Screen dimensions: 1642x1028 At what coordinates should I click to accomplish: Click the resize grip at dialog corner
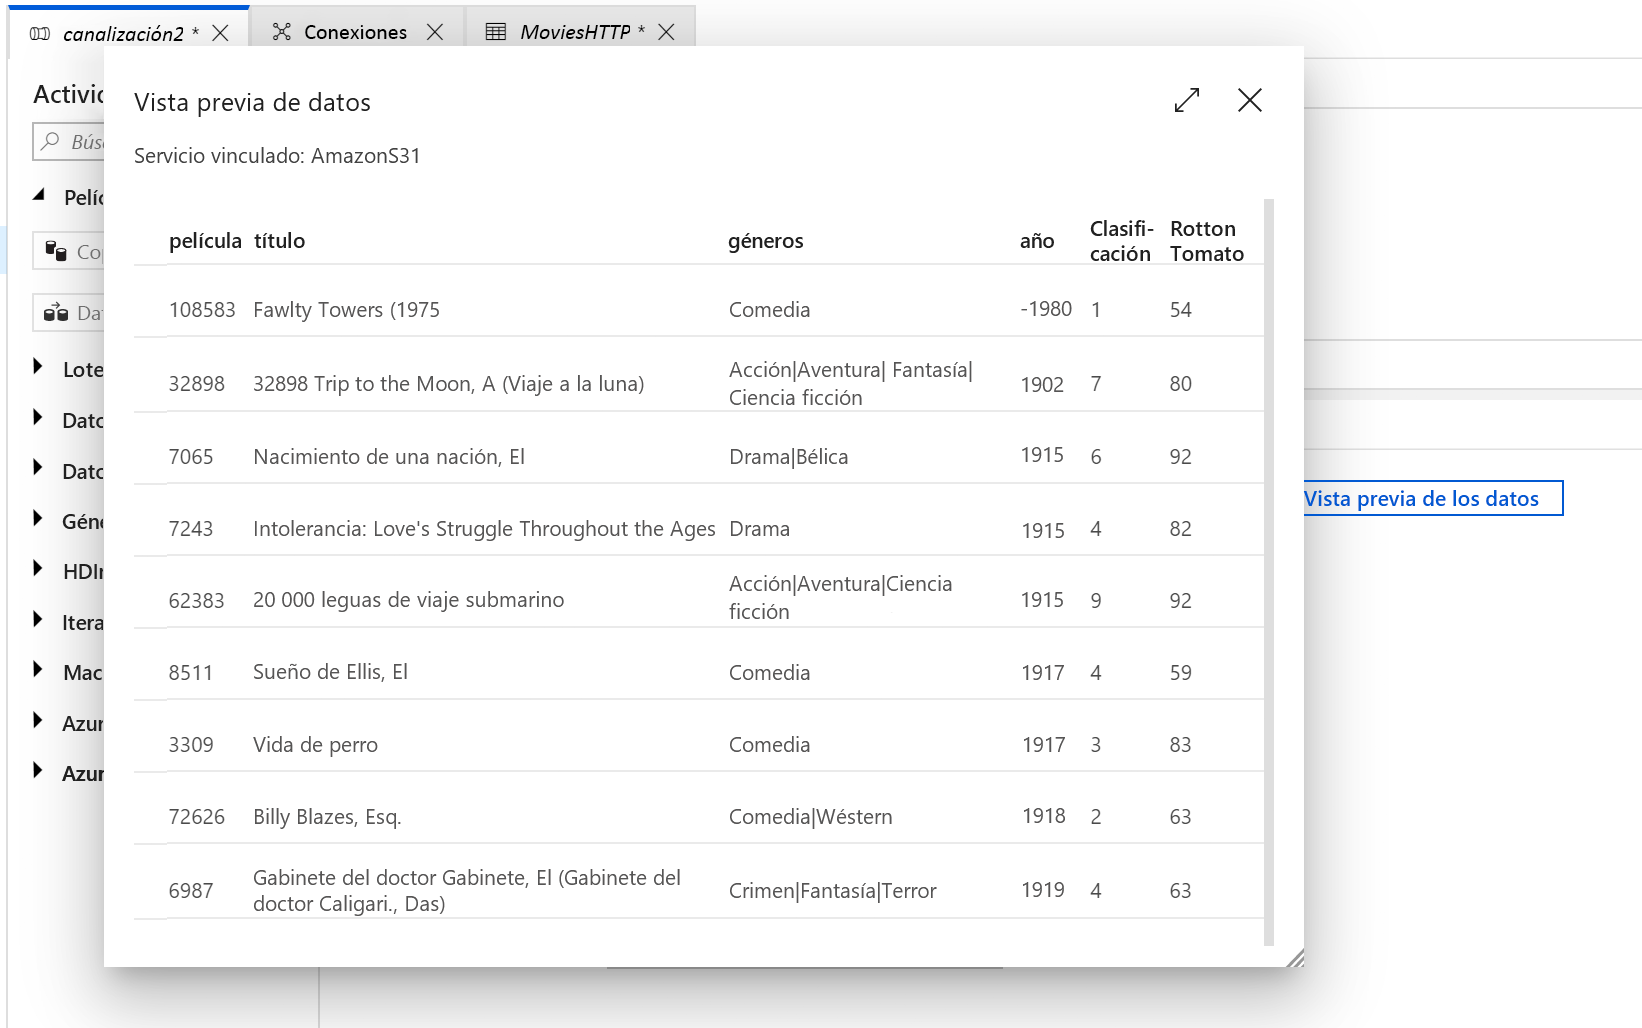tap(1295, 958)
